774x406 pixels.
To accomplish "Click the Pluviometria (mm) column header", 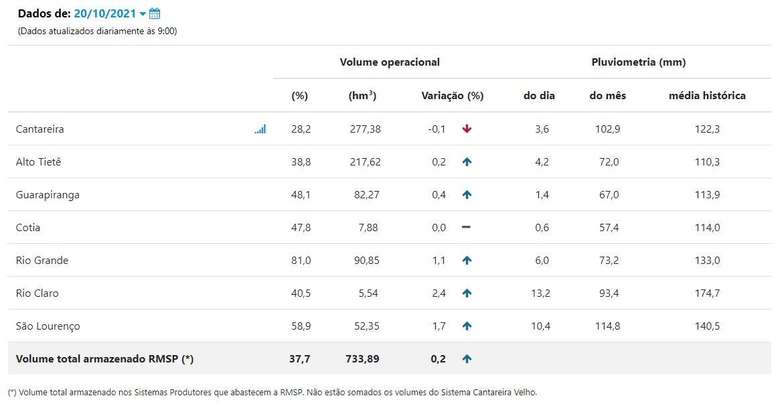I will click(638, 62).
